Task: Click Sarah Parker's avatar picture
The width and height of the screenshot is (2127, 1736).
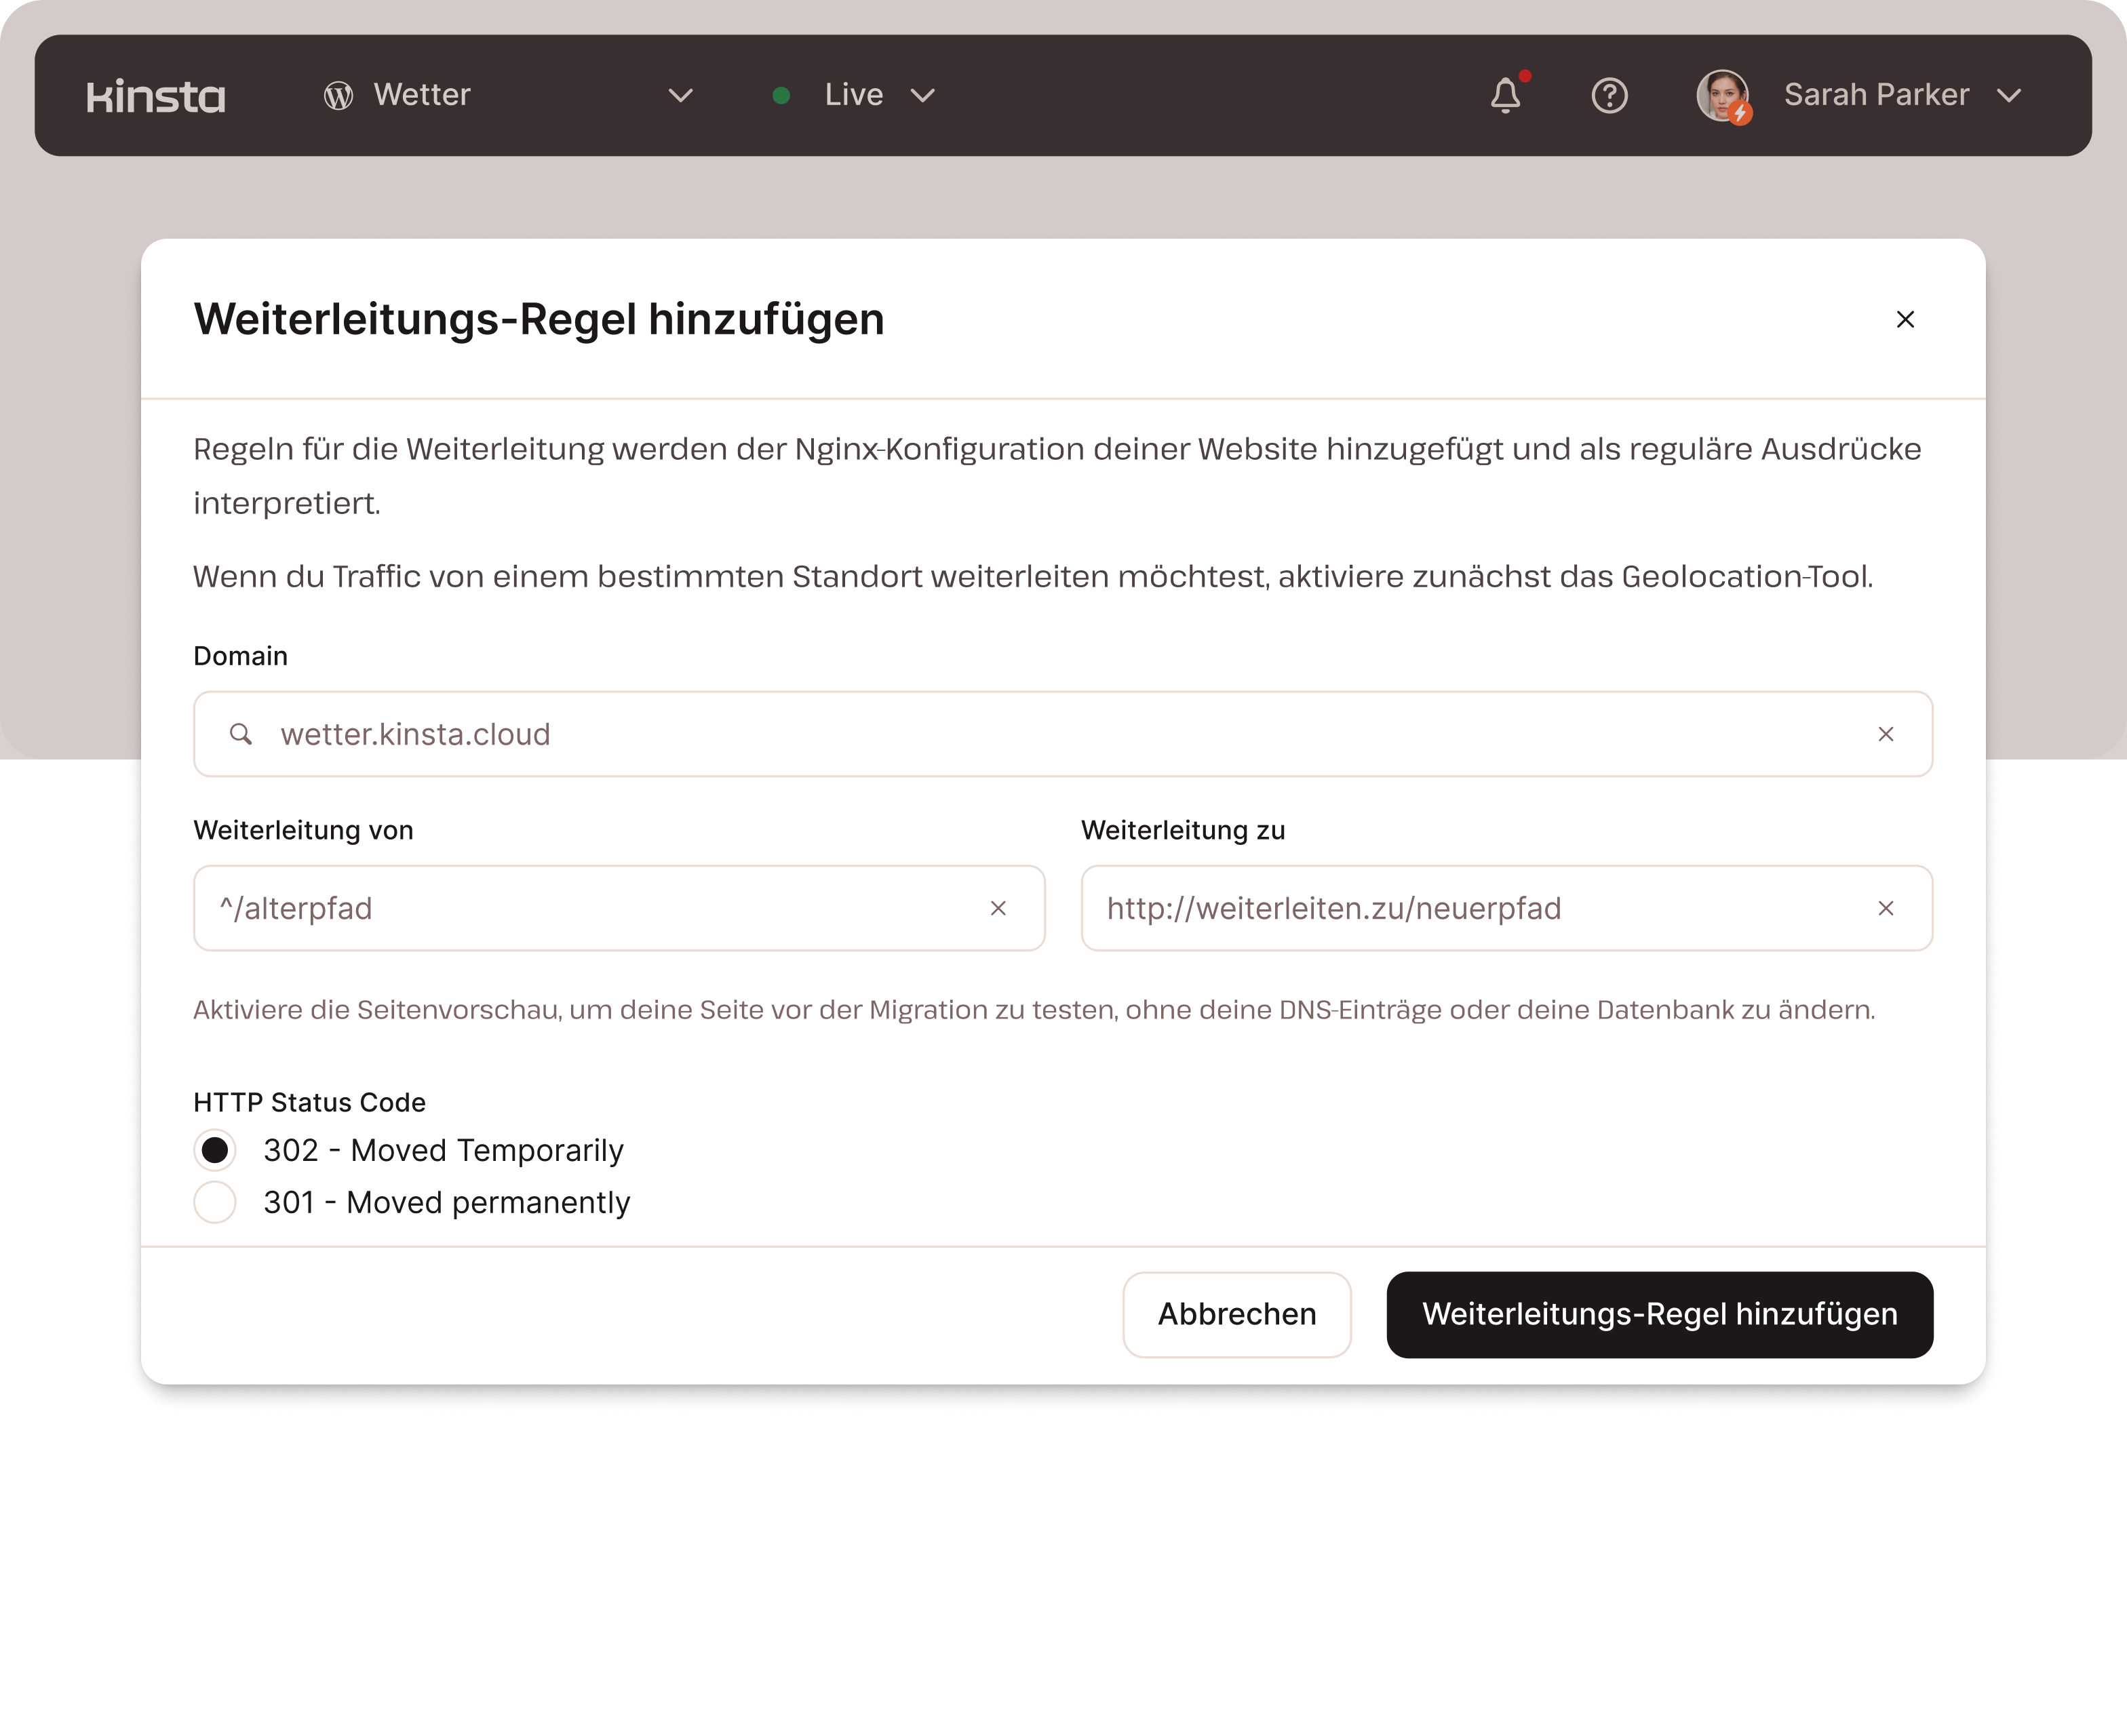Action: click(1722, 96)
